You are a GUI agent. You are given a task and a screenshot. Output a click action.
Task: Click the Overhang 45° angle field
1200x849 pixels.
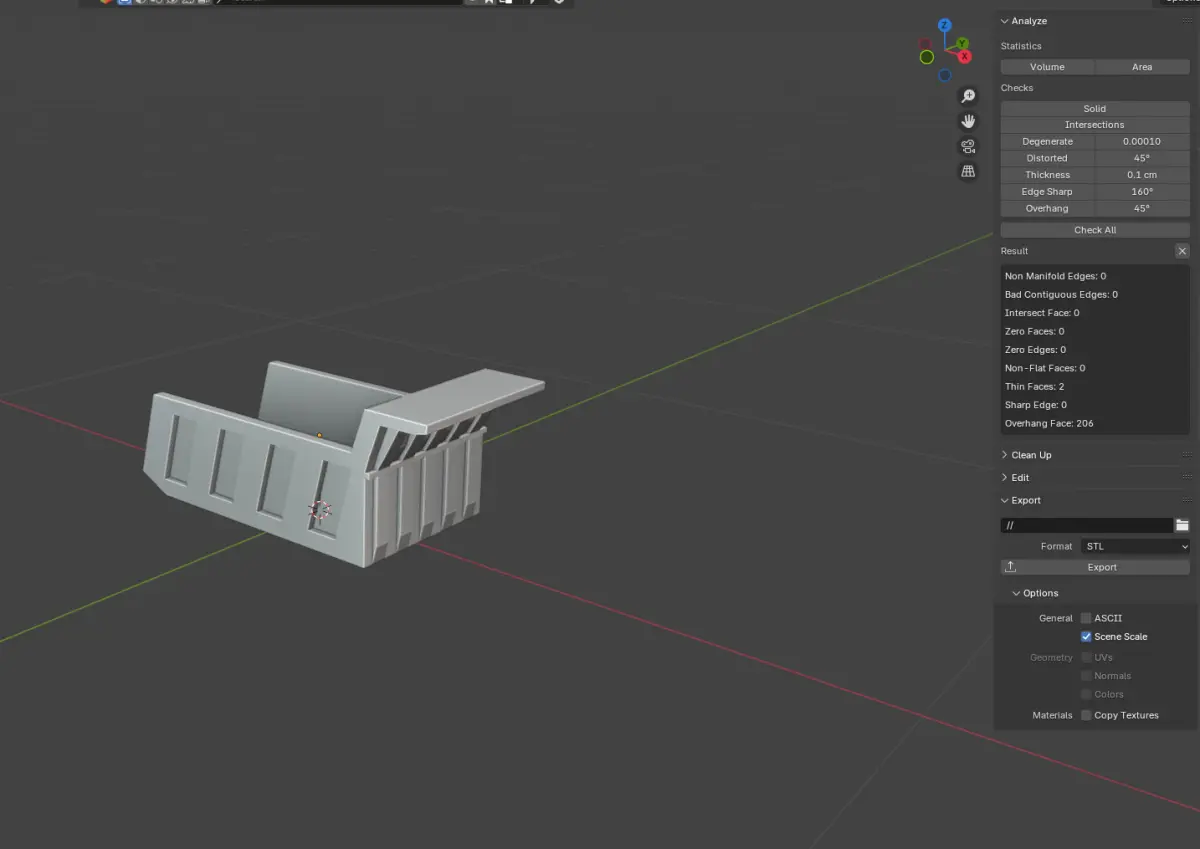click(x=1143, y=208)
